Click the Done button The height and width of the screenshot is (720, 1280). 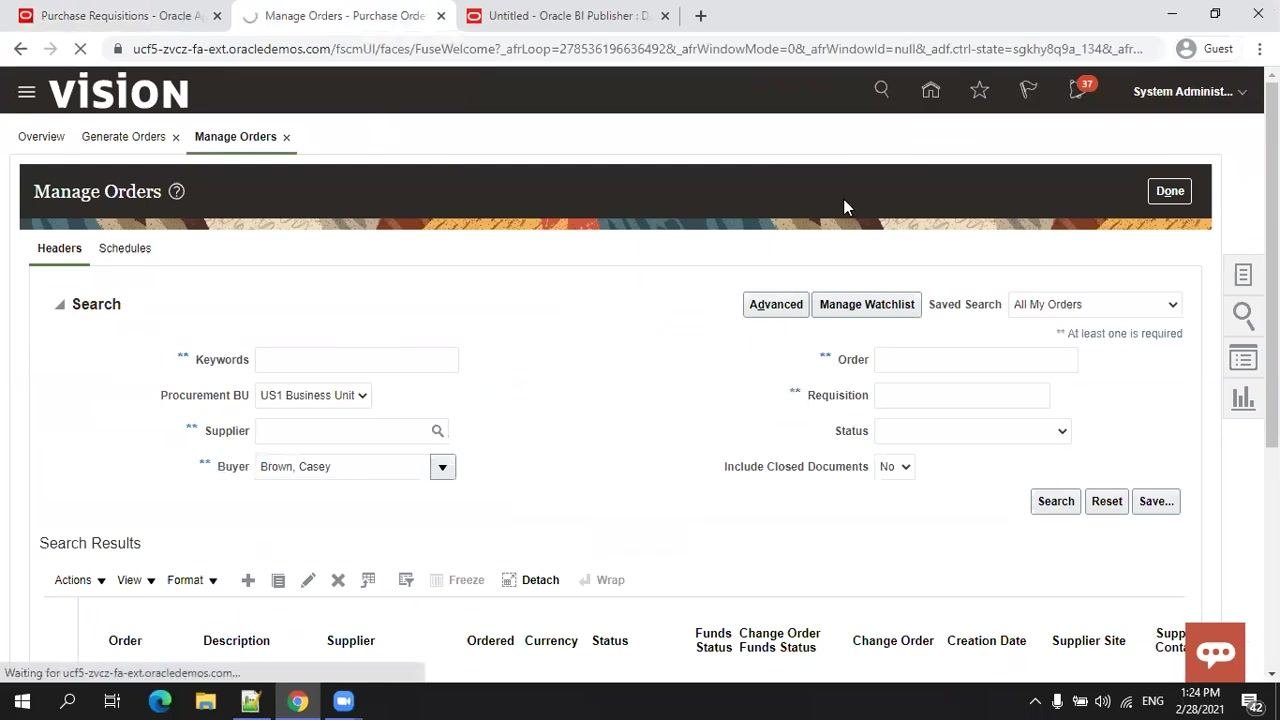1170,191
